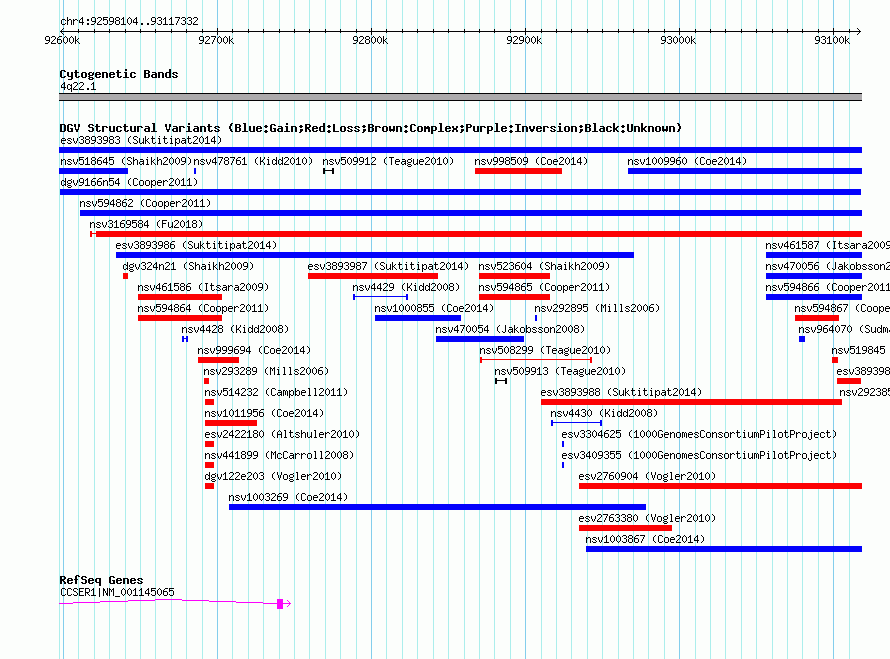Click the 93000k ruler tick label

678,40
